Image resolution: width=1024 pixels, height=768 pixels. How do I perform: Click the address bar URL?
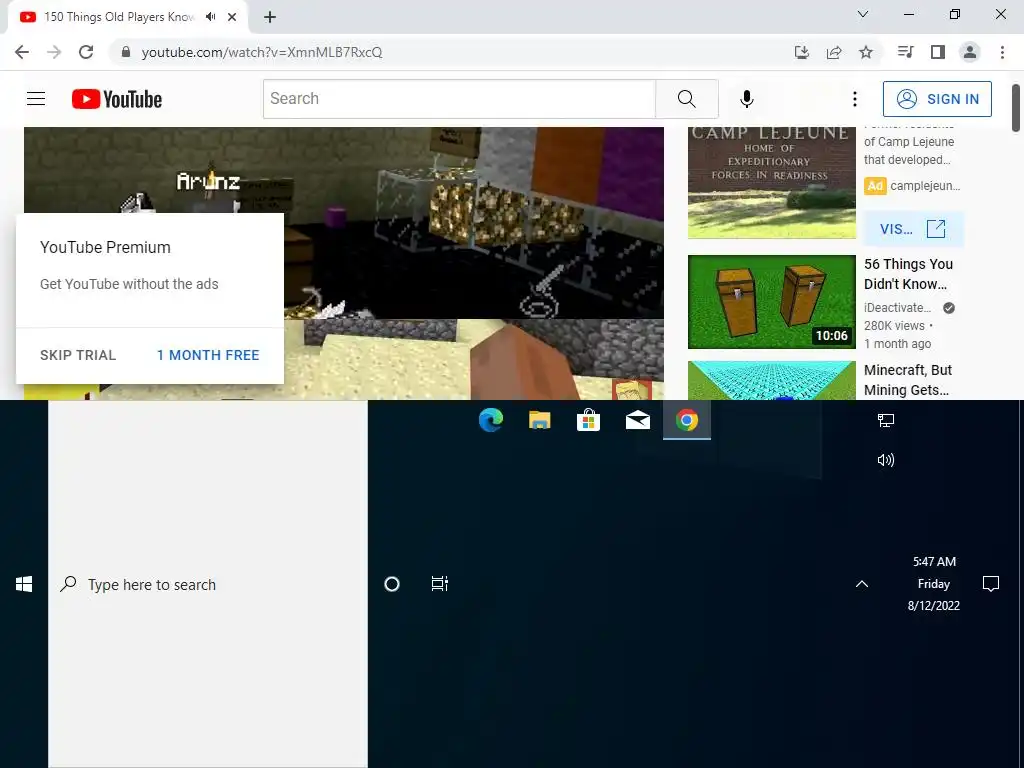262,52
